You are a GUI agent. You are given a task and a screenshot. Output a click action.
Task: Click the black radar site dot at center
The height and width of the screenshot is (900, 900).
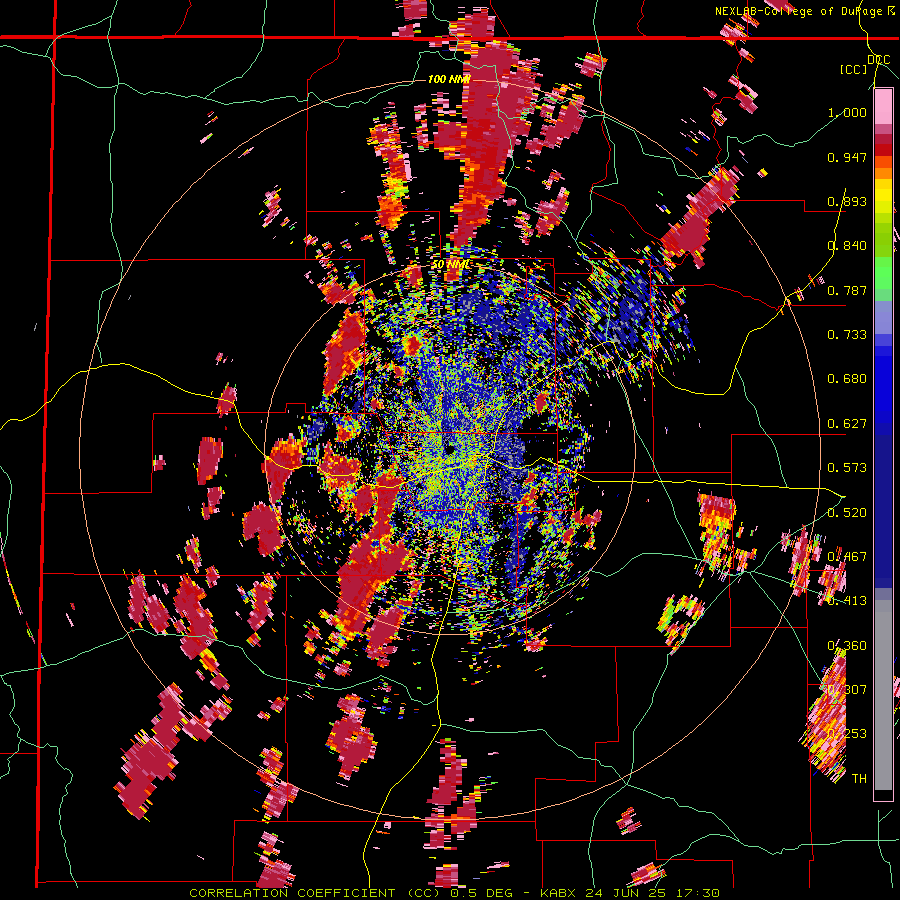coord(449,451)
